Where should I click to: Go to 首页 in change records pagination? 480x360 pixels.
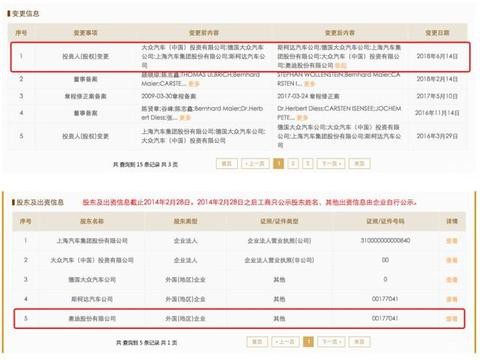point(227,164)
